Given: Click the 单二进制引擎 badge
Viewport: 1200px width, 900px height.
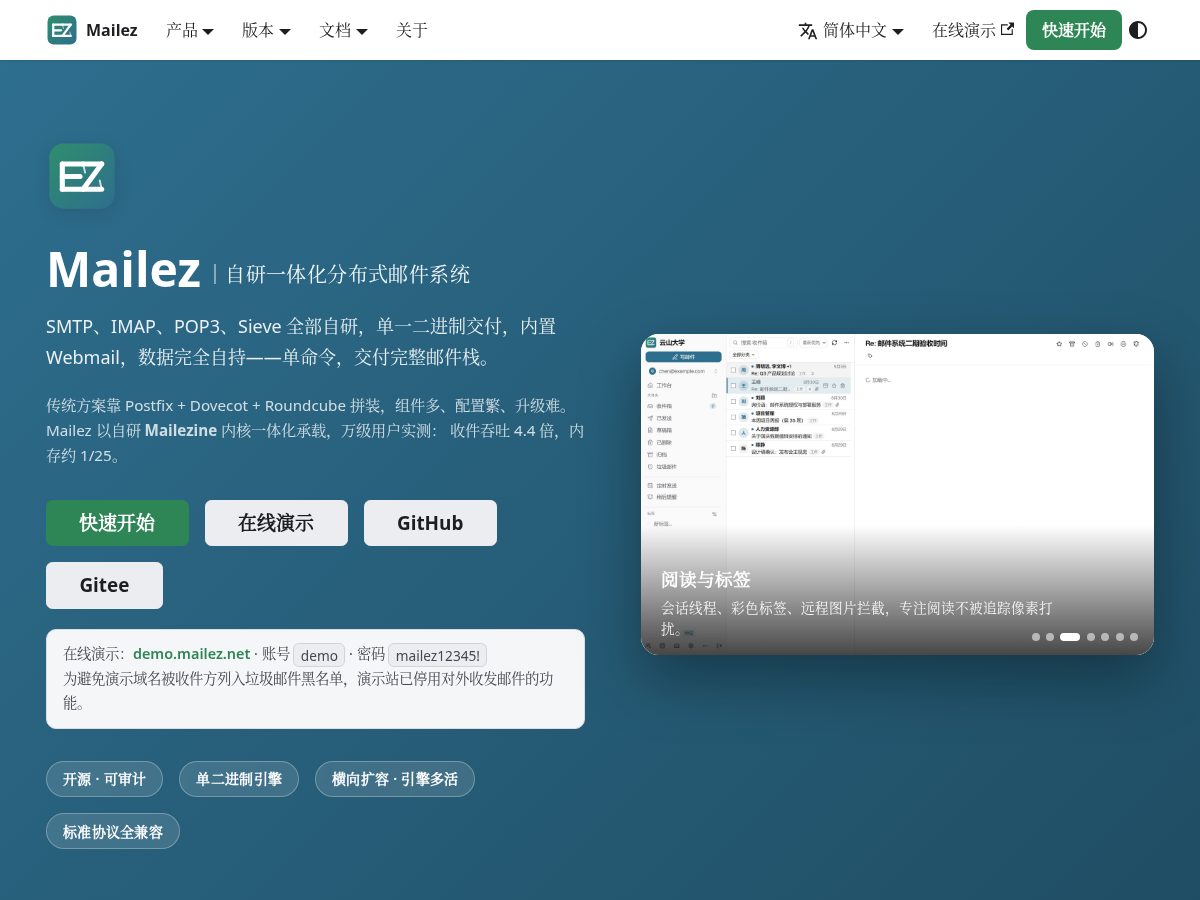Looking at the screenshot, I should 239,779.
